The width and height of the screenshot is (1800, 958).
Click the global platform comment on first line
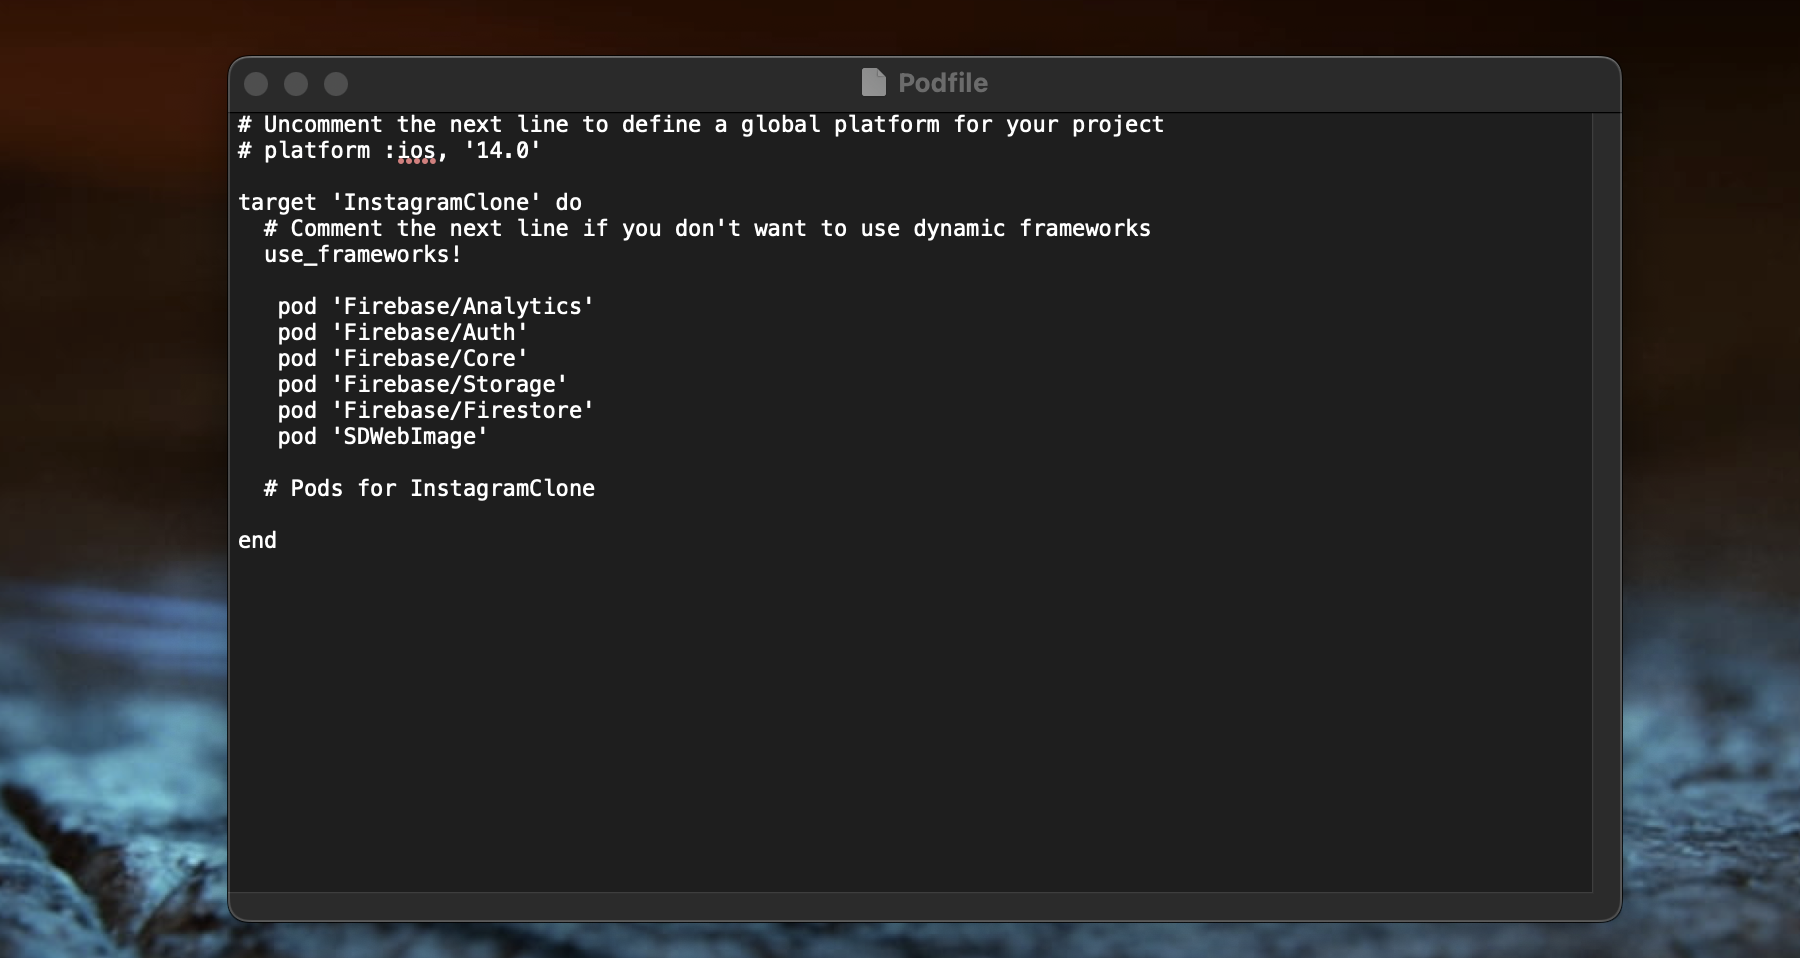pos(700,124)
